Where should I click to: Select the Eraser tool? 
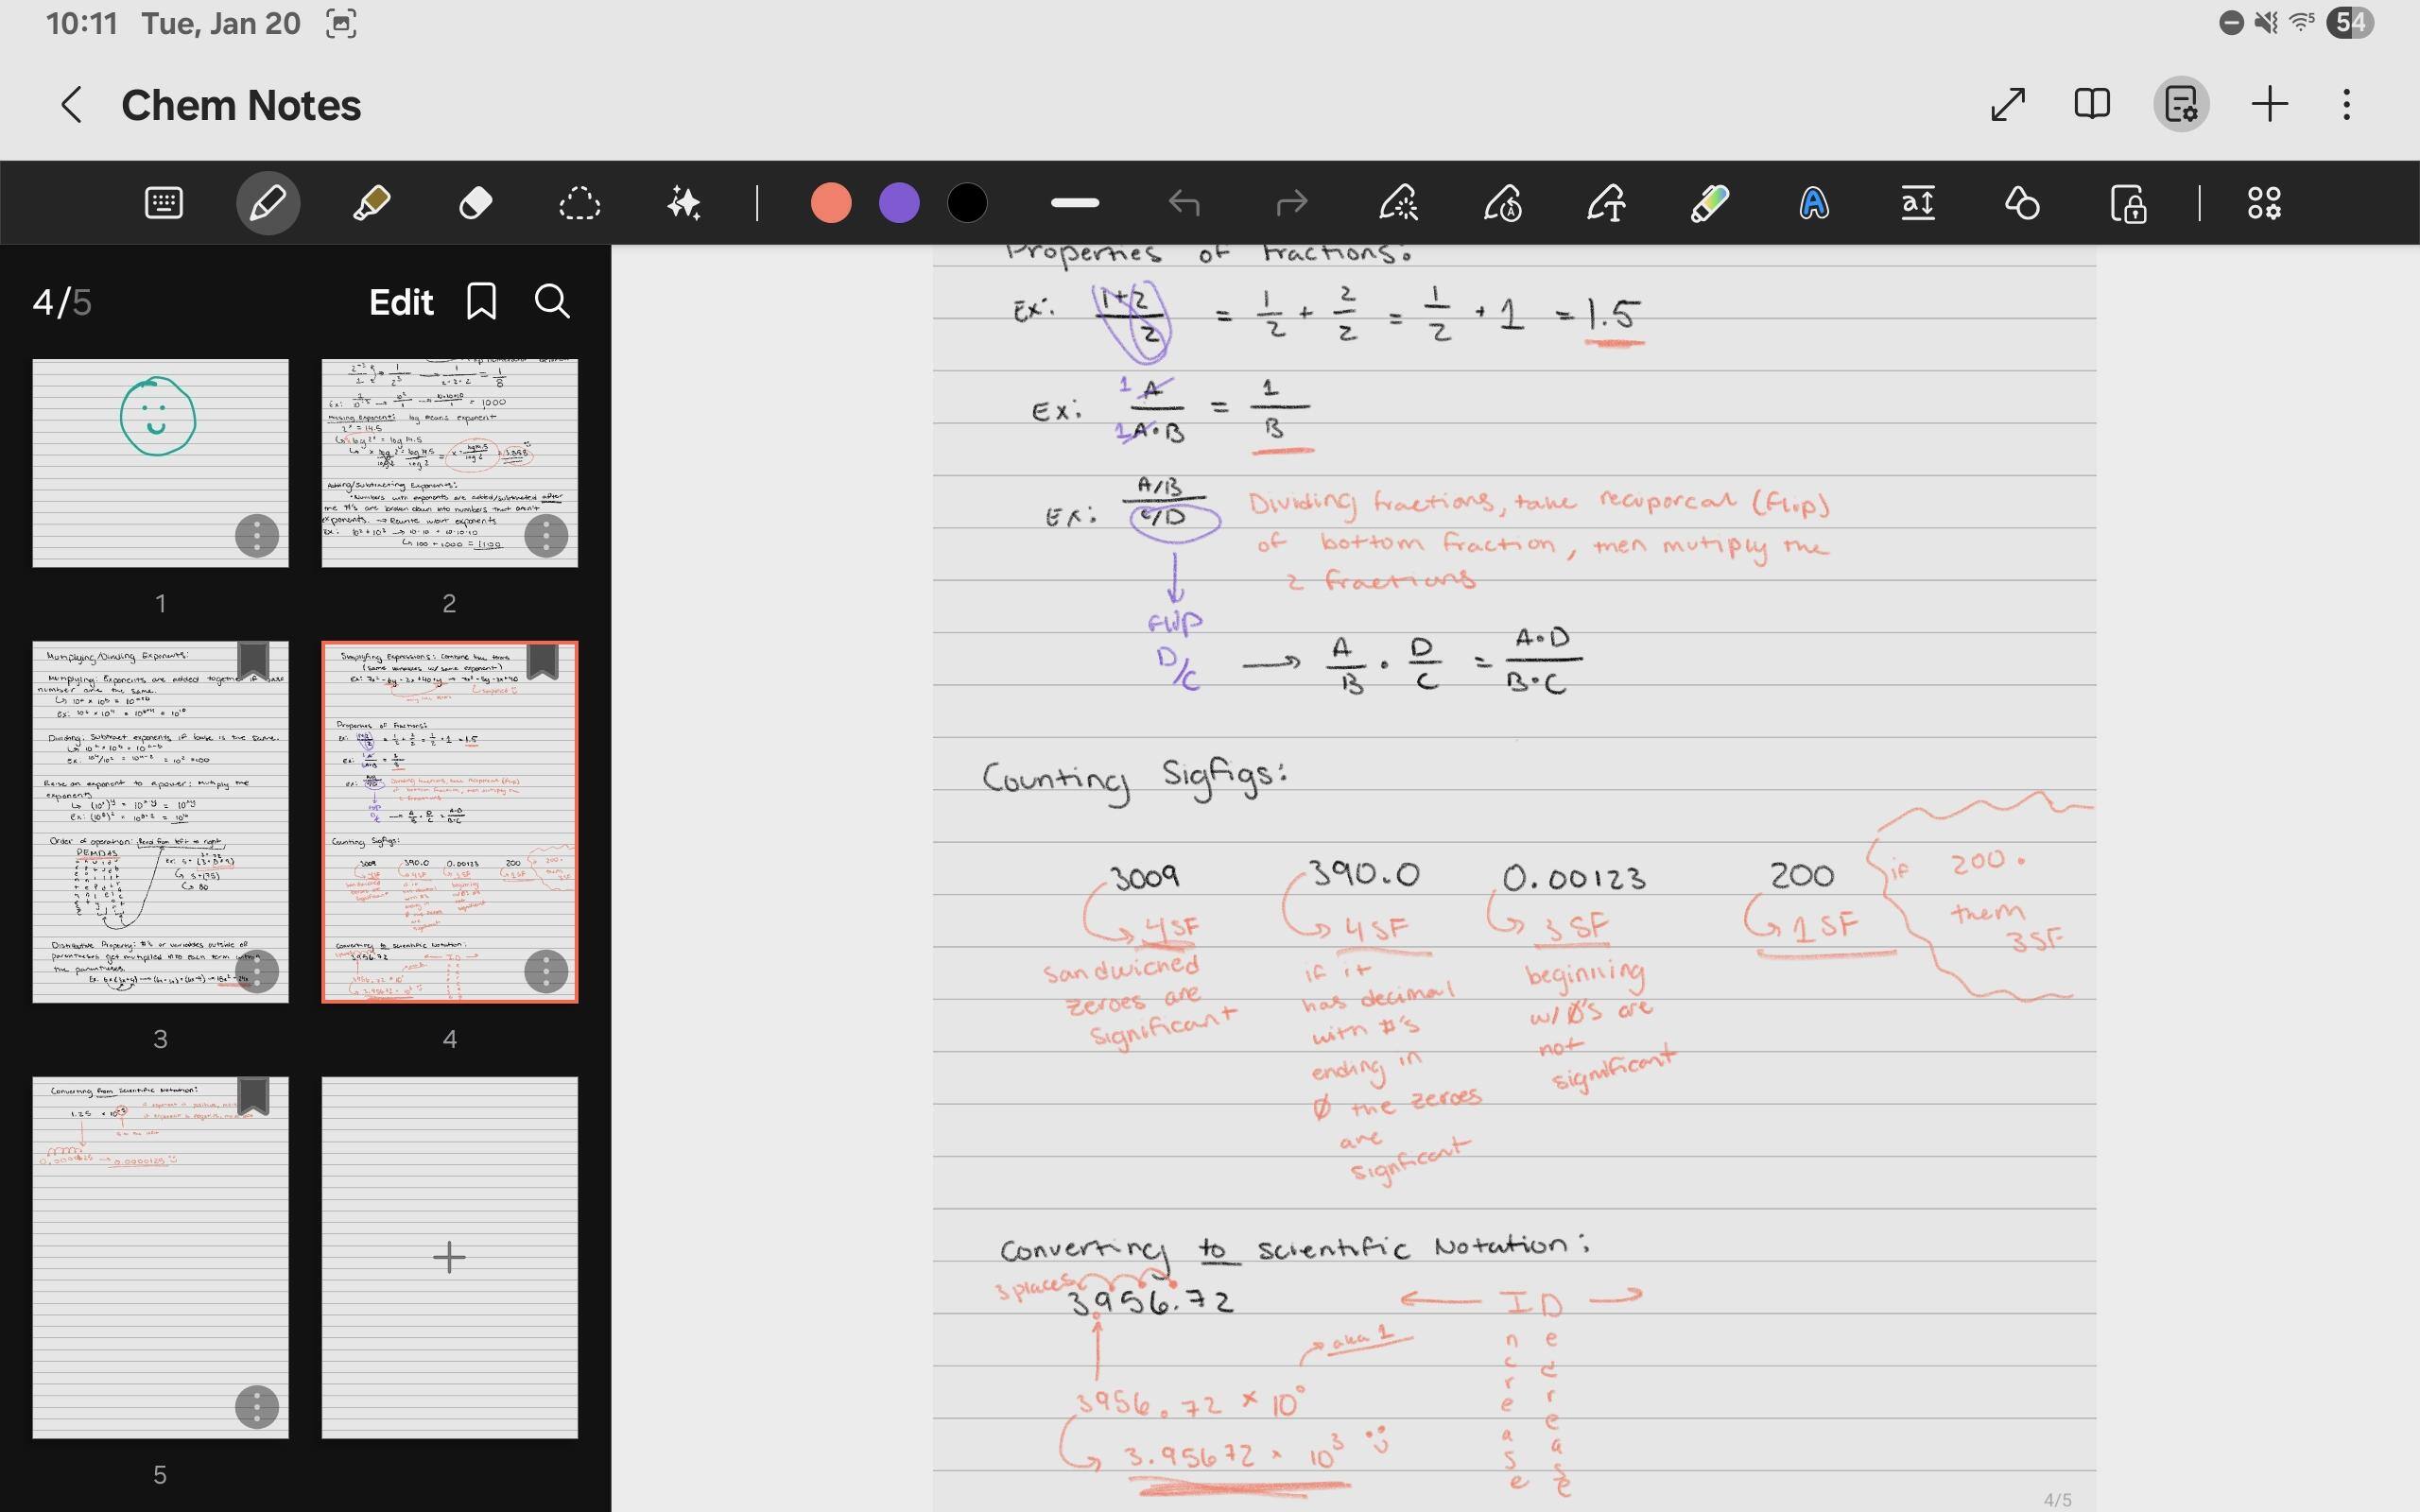pyautogui.click(x=475, y=204)
